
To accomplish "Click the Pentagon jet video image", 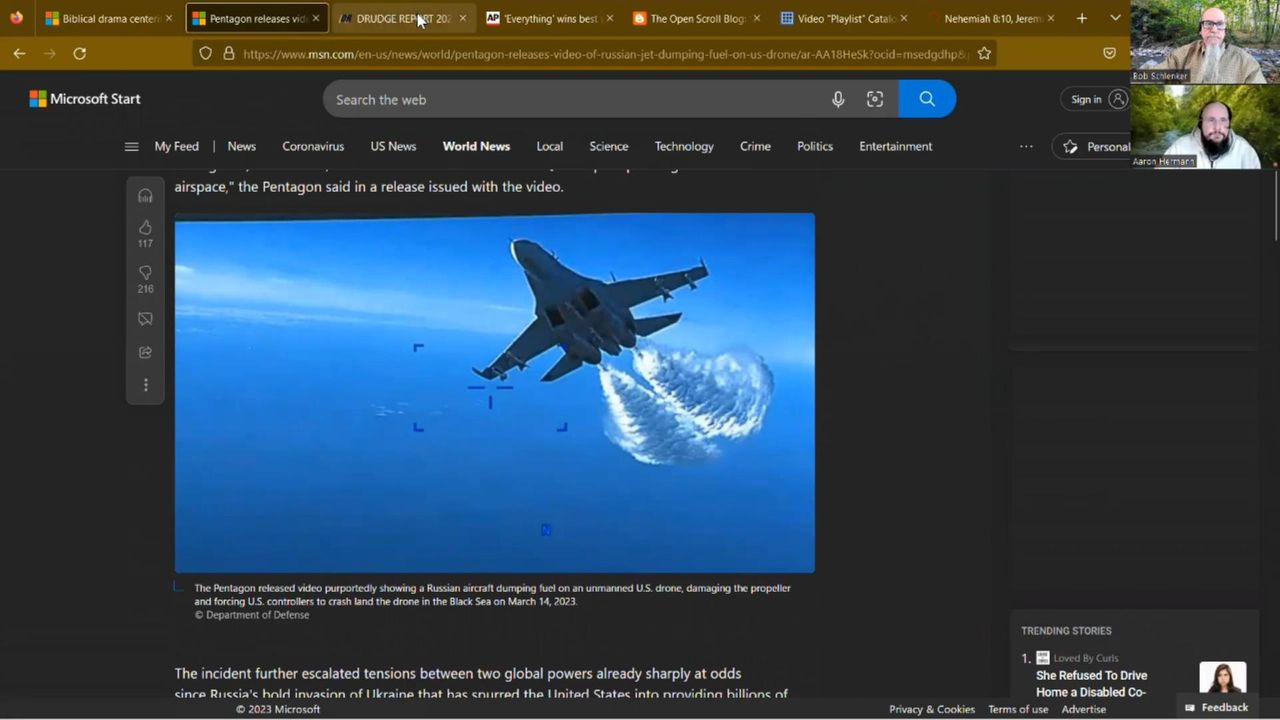I will pos(494,392).
